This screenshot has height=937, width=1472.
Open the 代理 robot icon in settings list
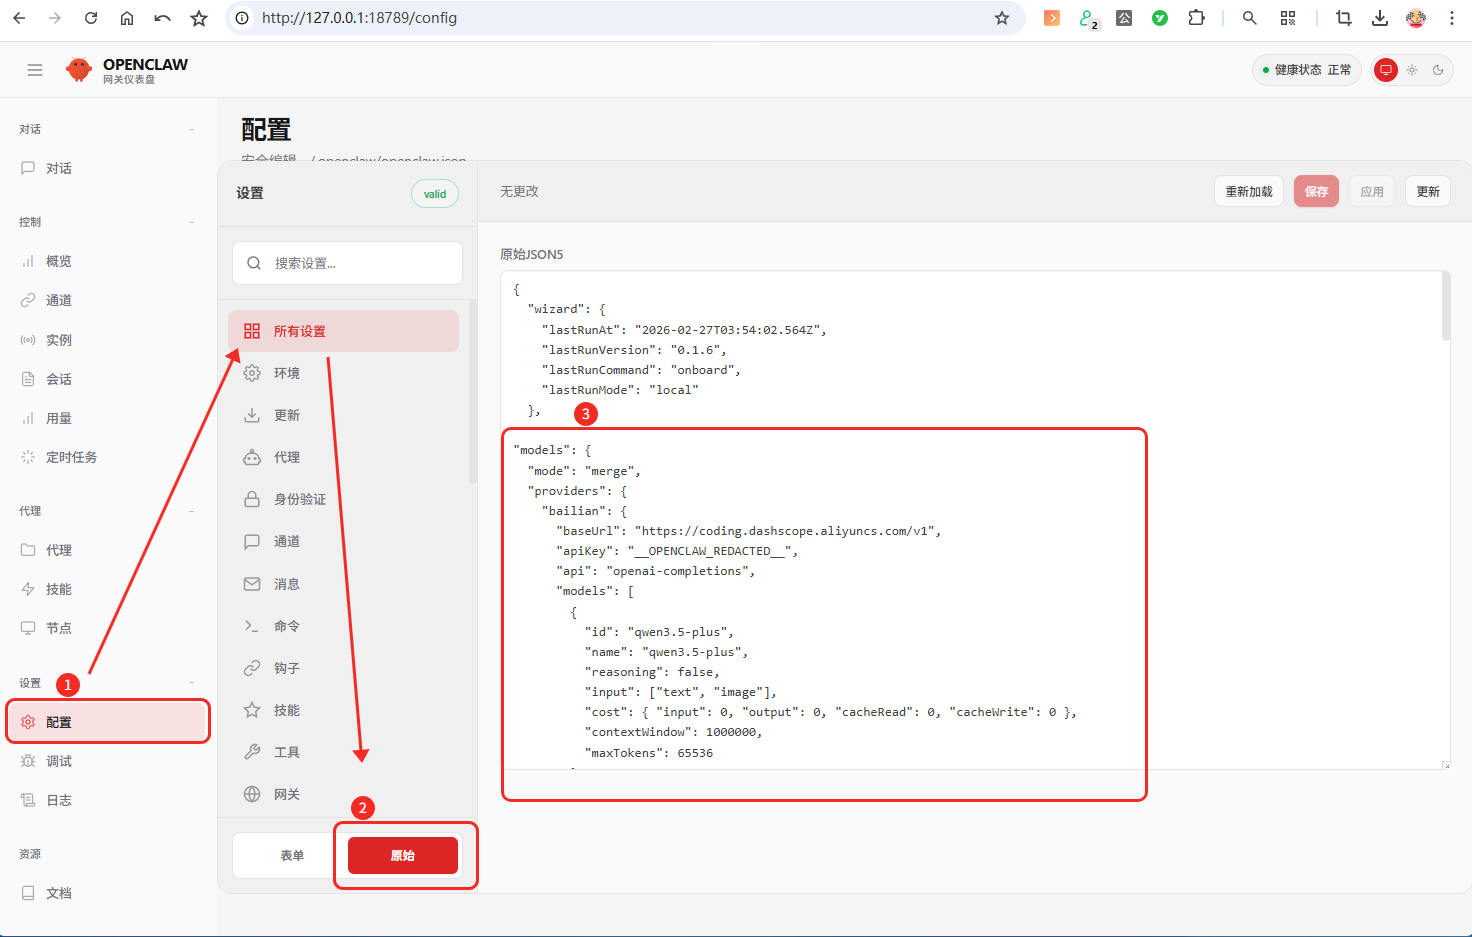coord(252,457)
